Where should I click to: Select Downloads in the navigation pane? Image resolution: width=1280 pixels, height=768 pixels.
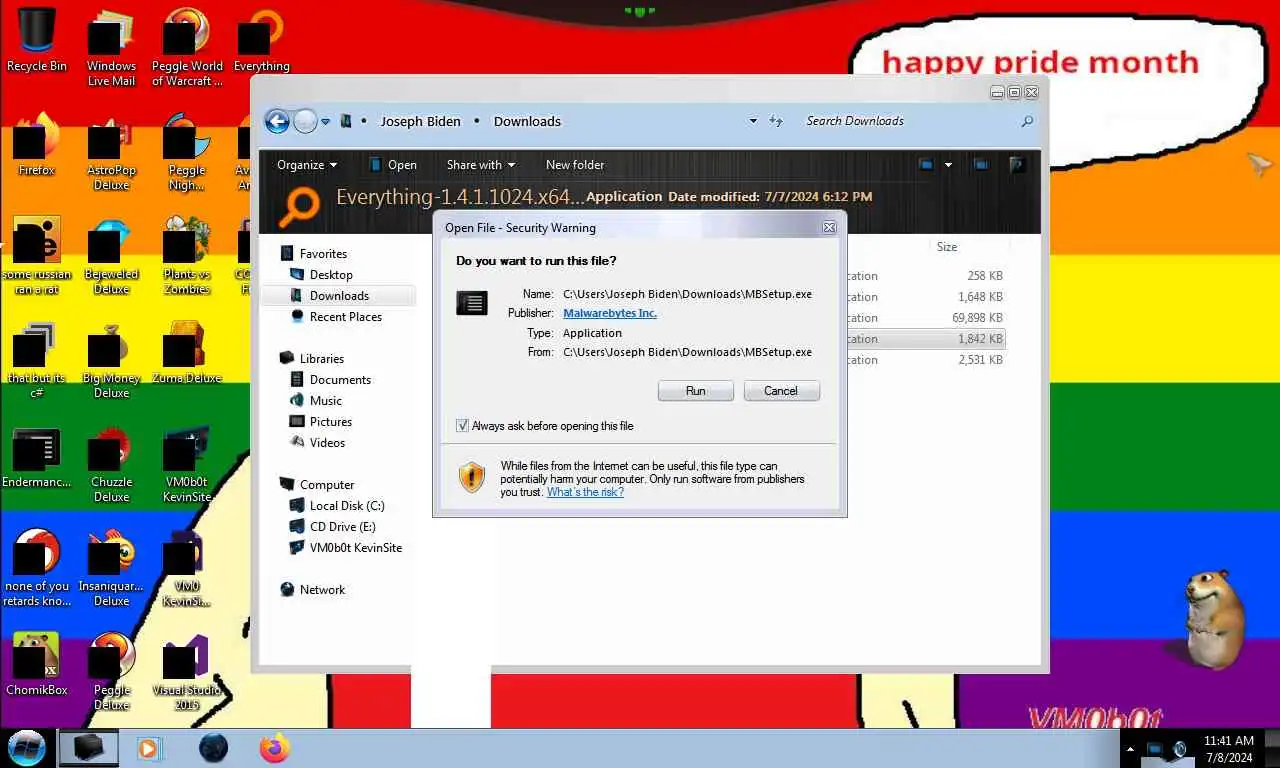click(339, 296)
